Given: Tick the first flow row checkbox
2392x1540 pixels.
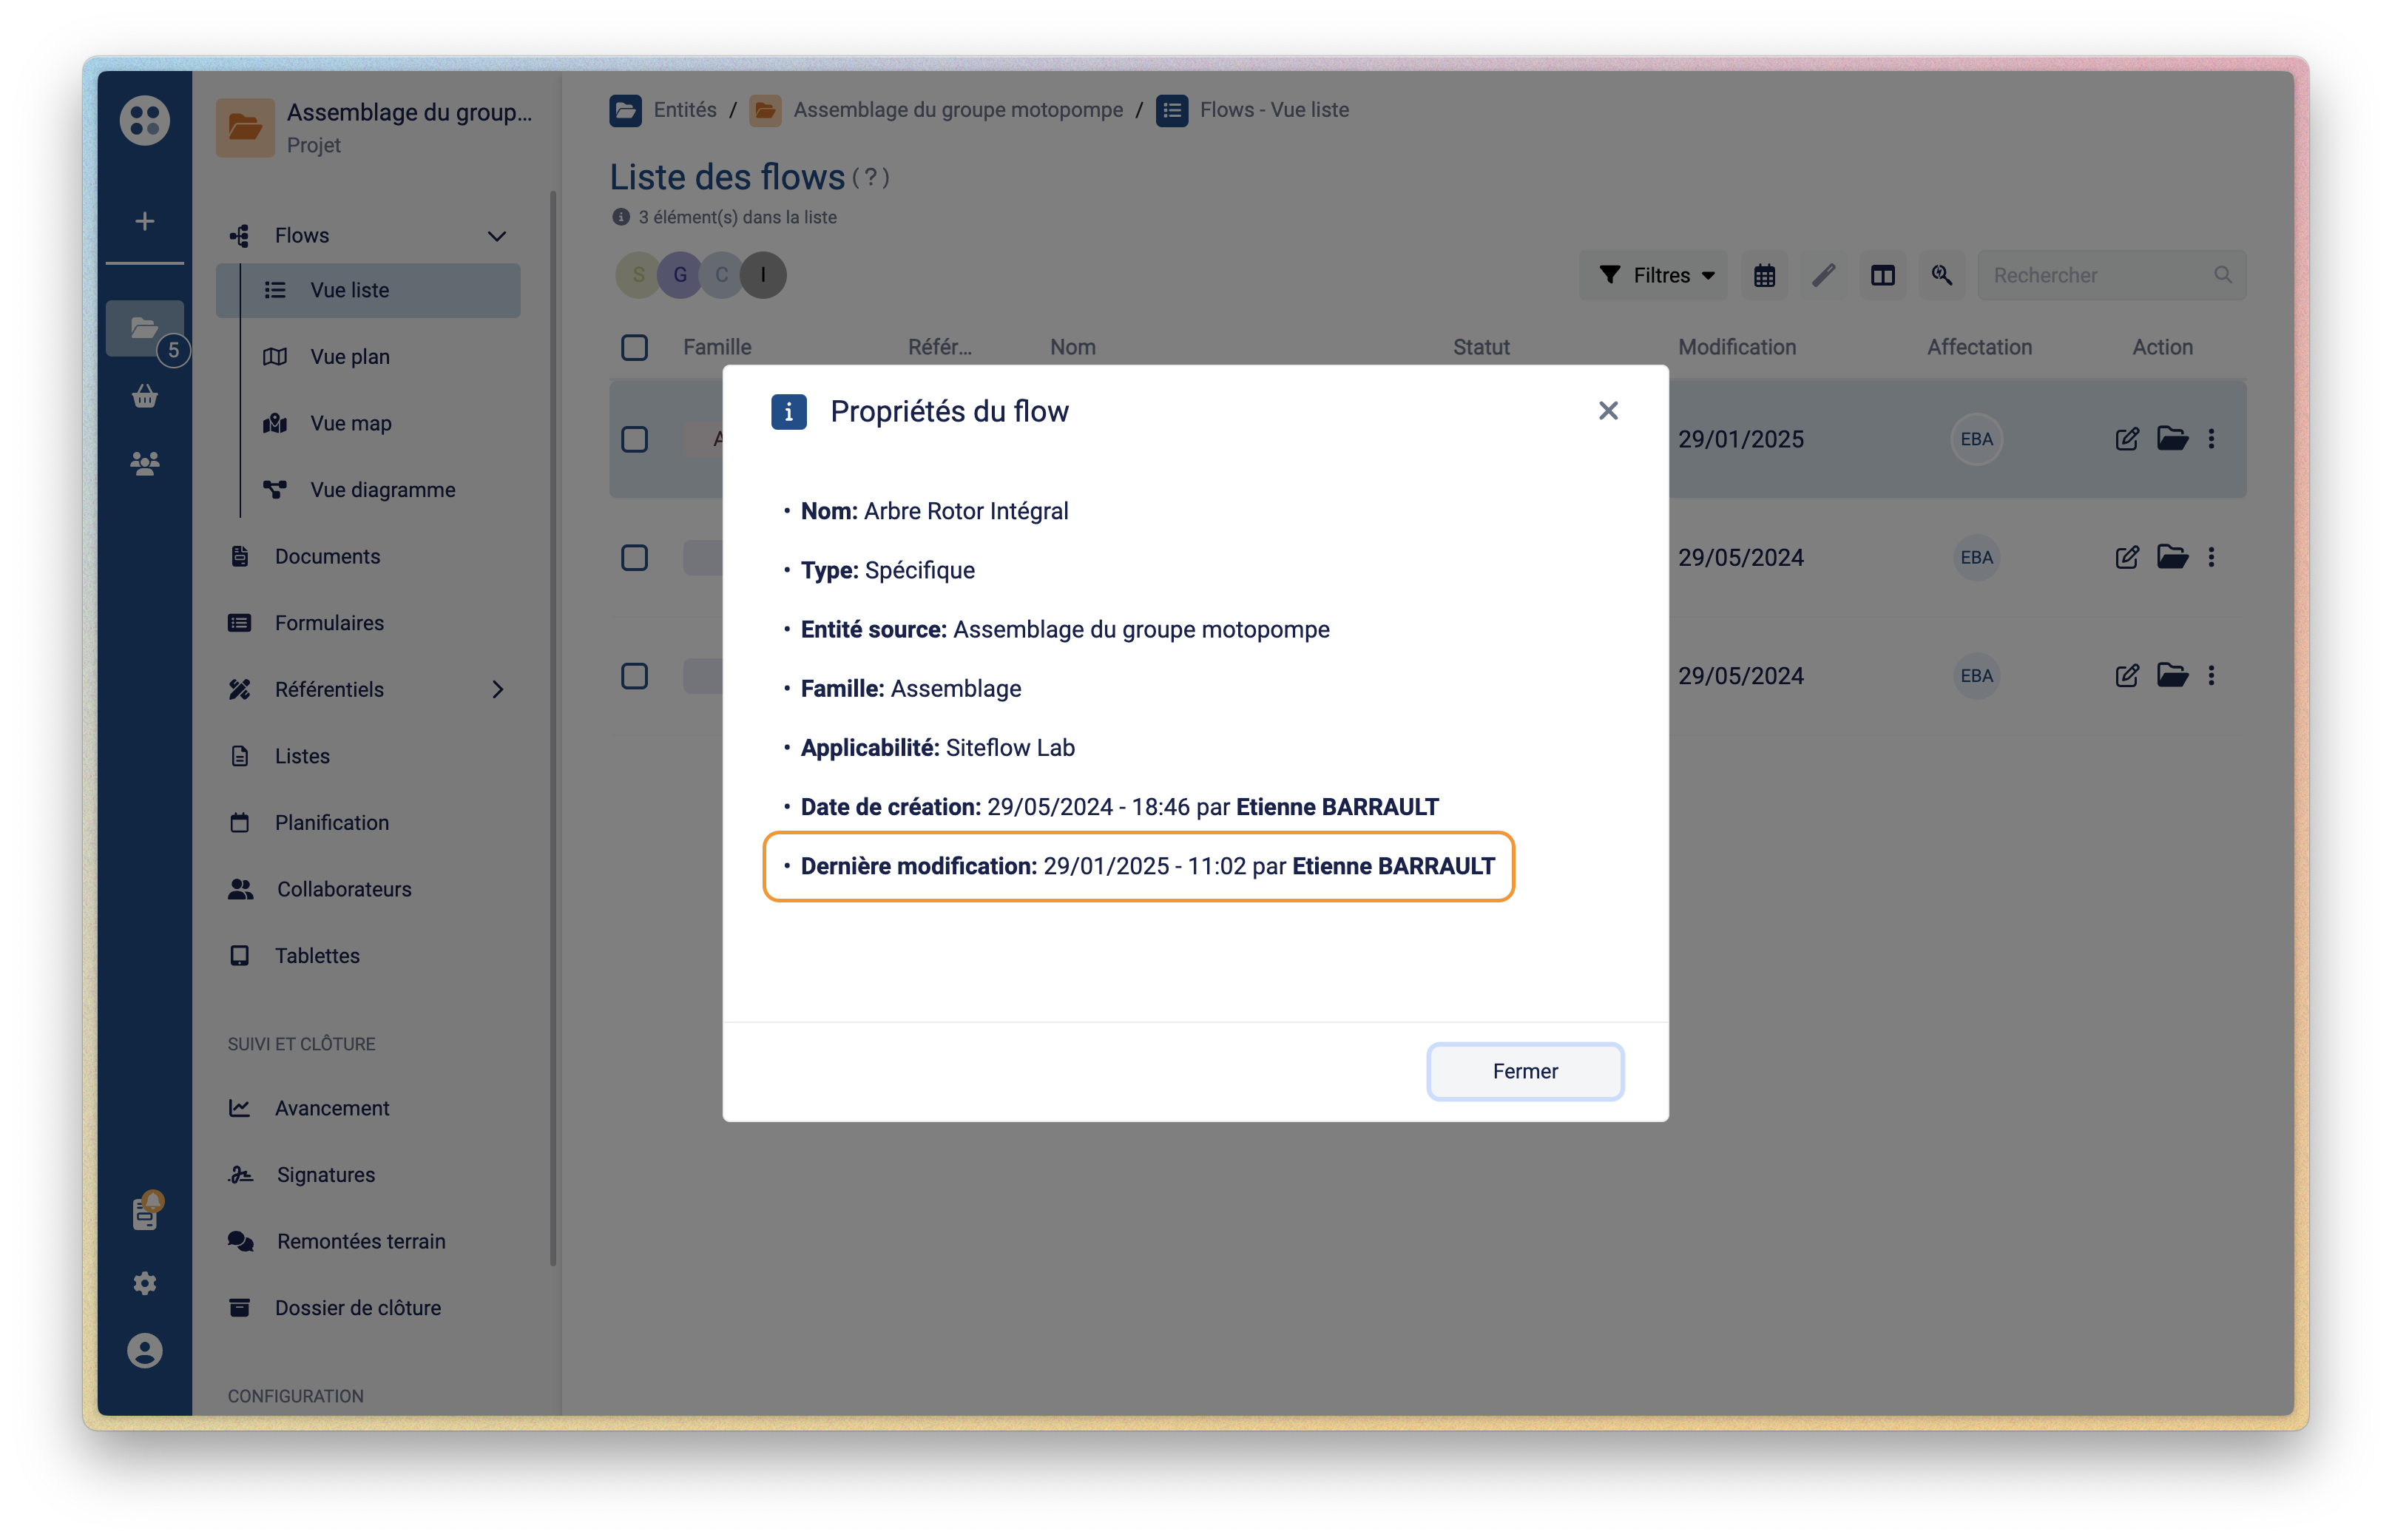Looking at the screenshot, I should (x=634, y=439).
